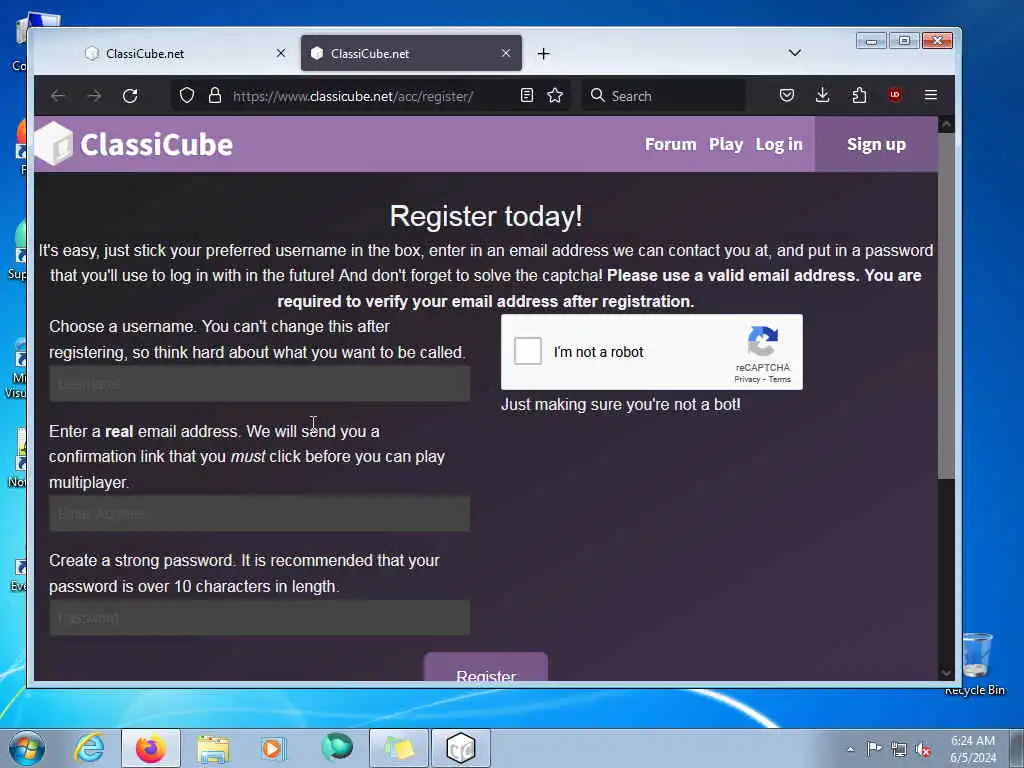
Task: Click the yellow sticky notes taskbar icon
Action: pyautogui.click(x=399, y=748)
